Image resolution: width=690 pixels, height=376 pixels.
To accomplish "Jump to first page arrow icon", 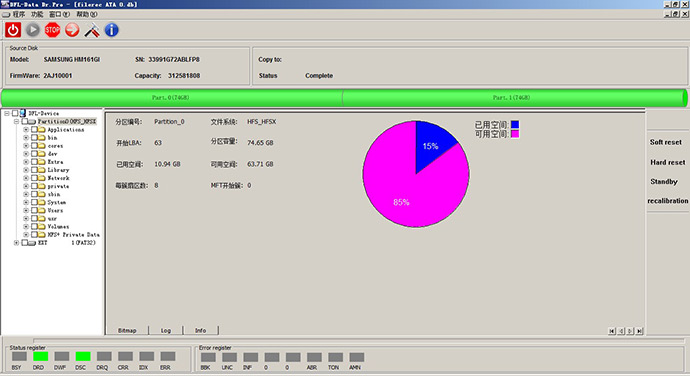I will click(612, 331).
